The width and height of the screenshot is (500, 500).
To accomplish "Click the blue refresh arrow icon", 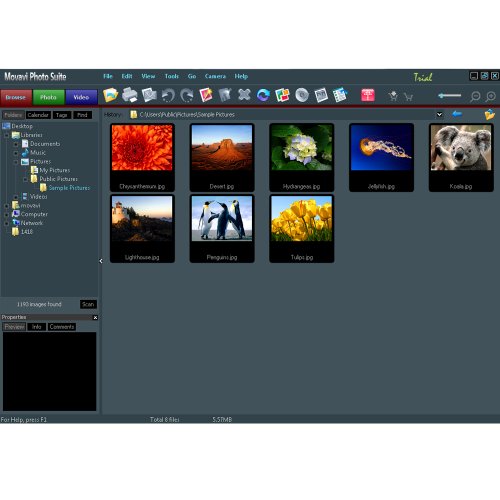I will point(263,95).
